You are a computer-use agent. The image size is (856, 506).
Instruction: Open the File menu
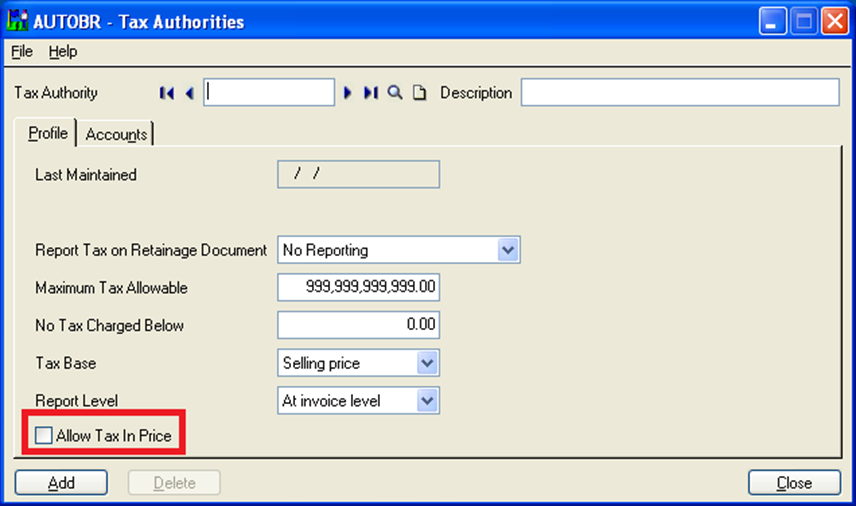(x=22, y=51)
